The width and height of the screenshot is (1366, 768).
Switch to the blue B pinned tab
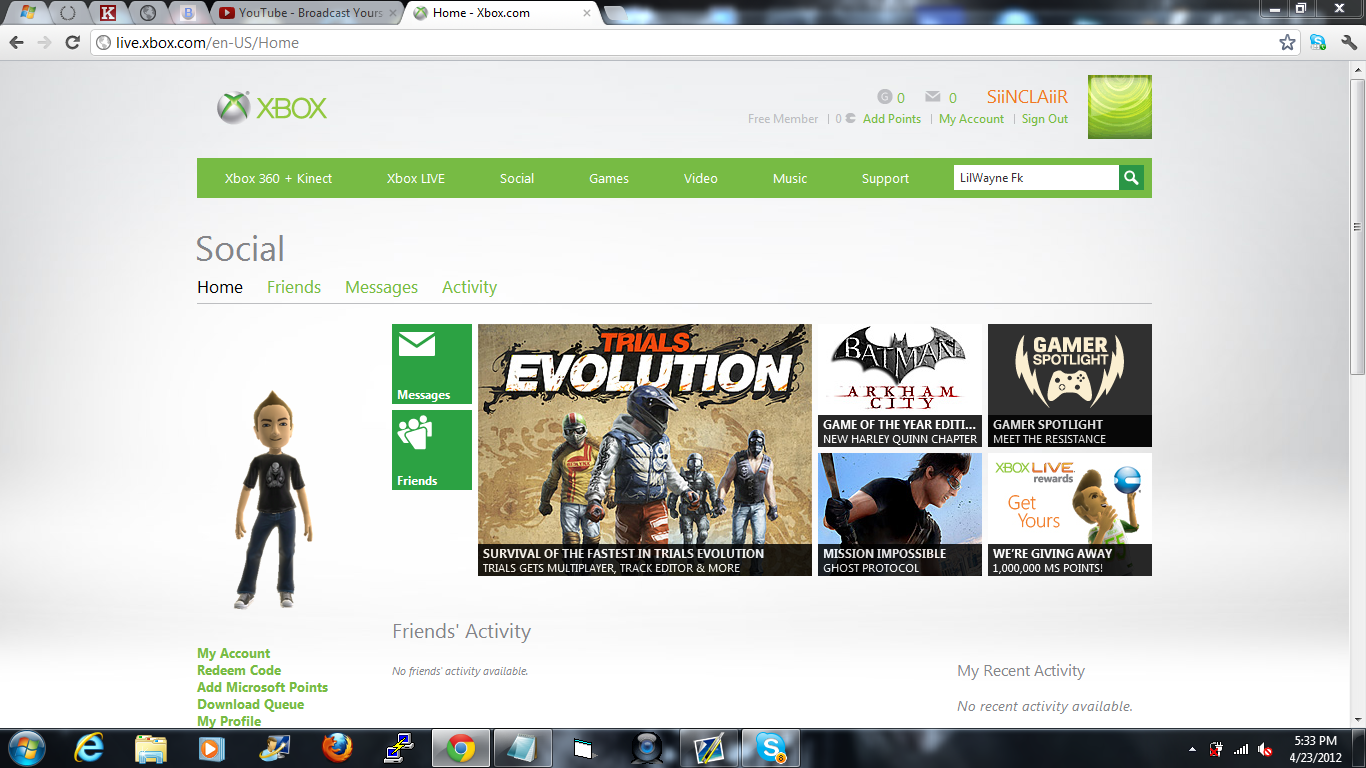(188, 13)
